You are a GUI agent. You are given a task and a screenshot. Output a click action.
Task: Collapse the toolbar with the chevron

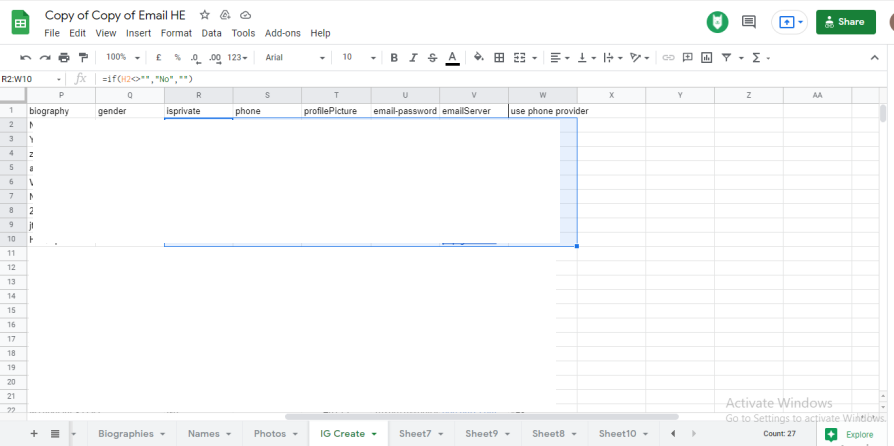tap(875, 58)
